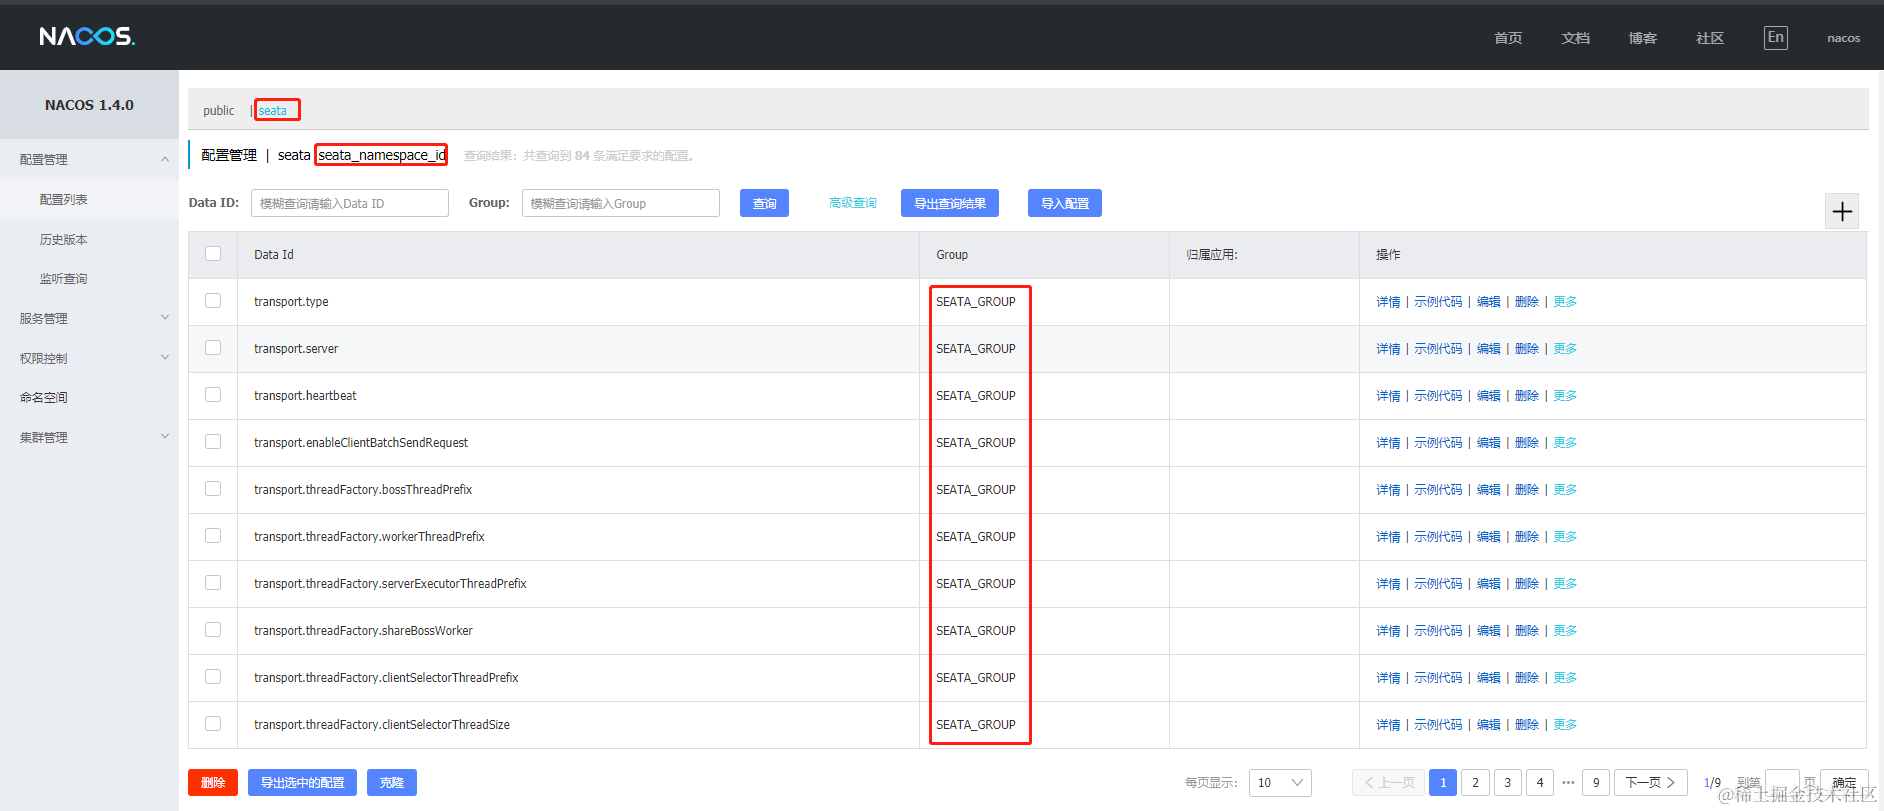Click 删除 for transport.enableClientBatchSendRequest row
The height and width of the screenshot is (811, 1884).
pyautogui.click(x=1527, y=443)
